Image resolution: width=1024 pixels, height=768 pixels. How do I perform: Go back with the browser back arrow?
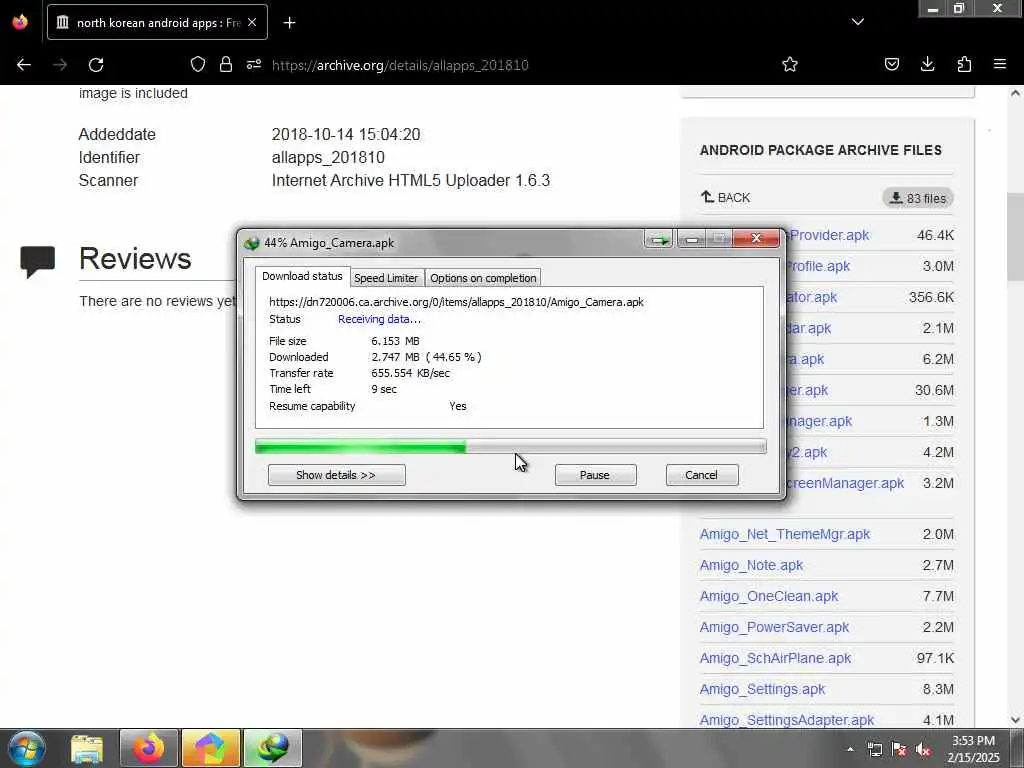click(24, 65)
